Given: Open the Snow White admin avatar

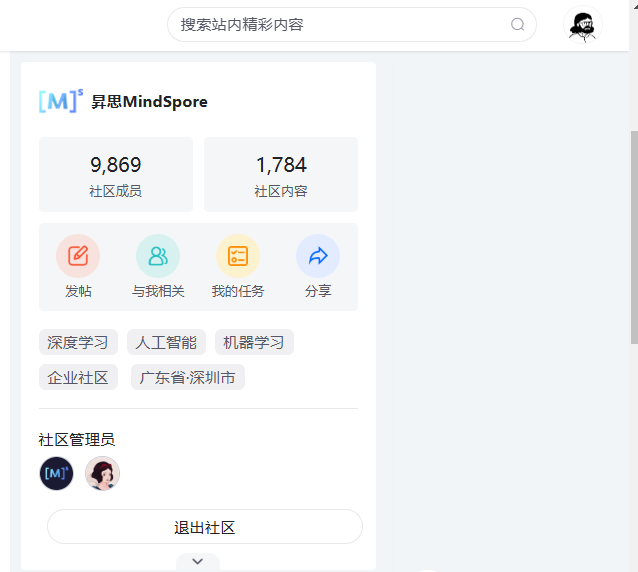Looking at the screenshot, I should click(103, 473).
